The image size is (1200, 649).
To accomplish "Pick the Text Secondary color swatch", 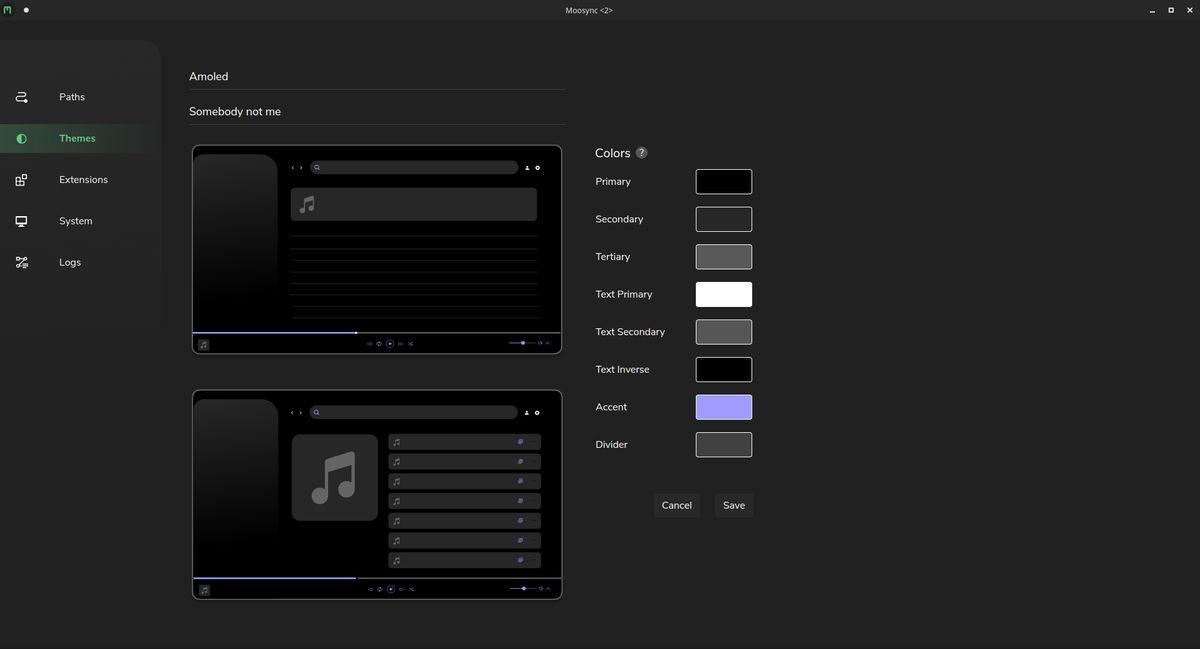I will click(724, 332).
